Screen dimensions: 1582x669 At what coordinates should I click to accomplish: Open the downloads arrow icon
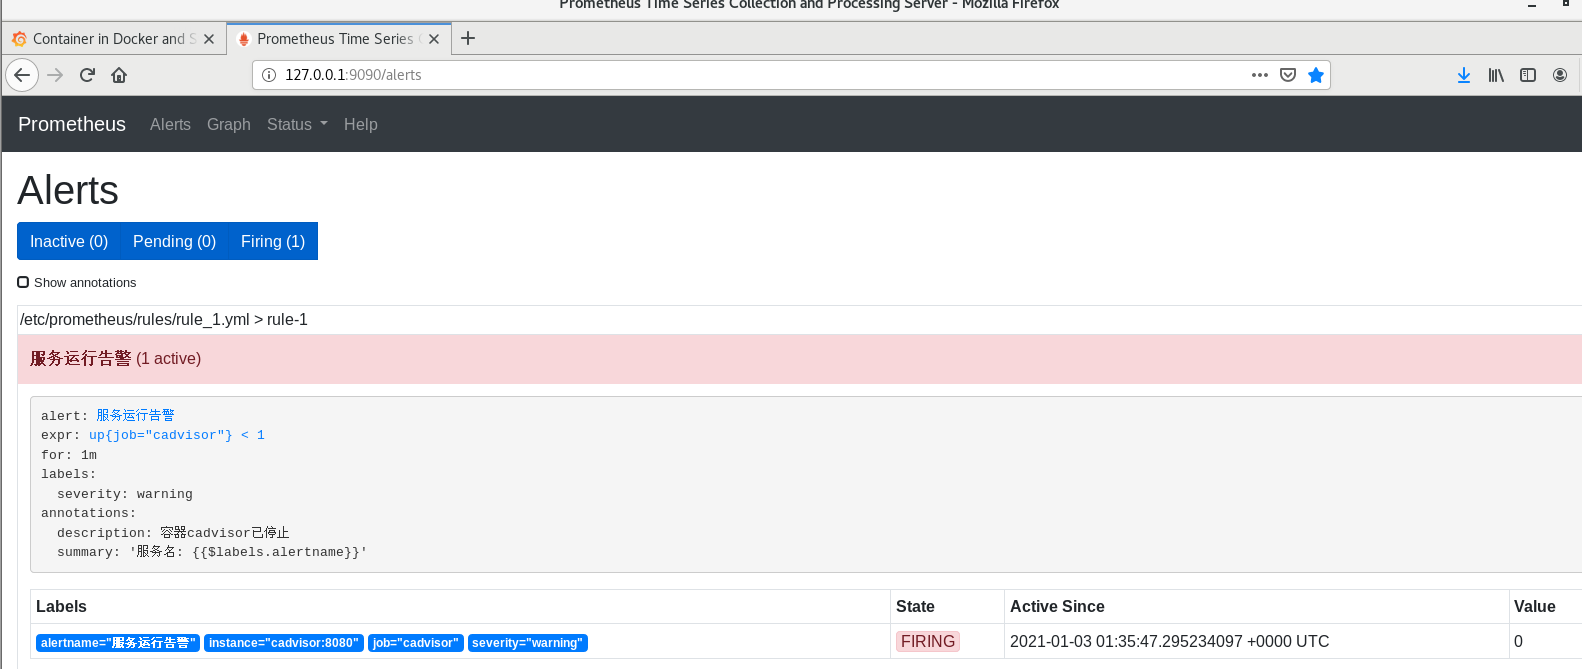(x=1464, y=75)
